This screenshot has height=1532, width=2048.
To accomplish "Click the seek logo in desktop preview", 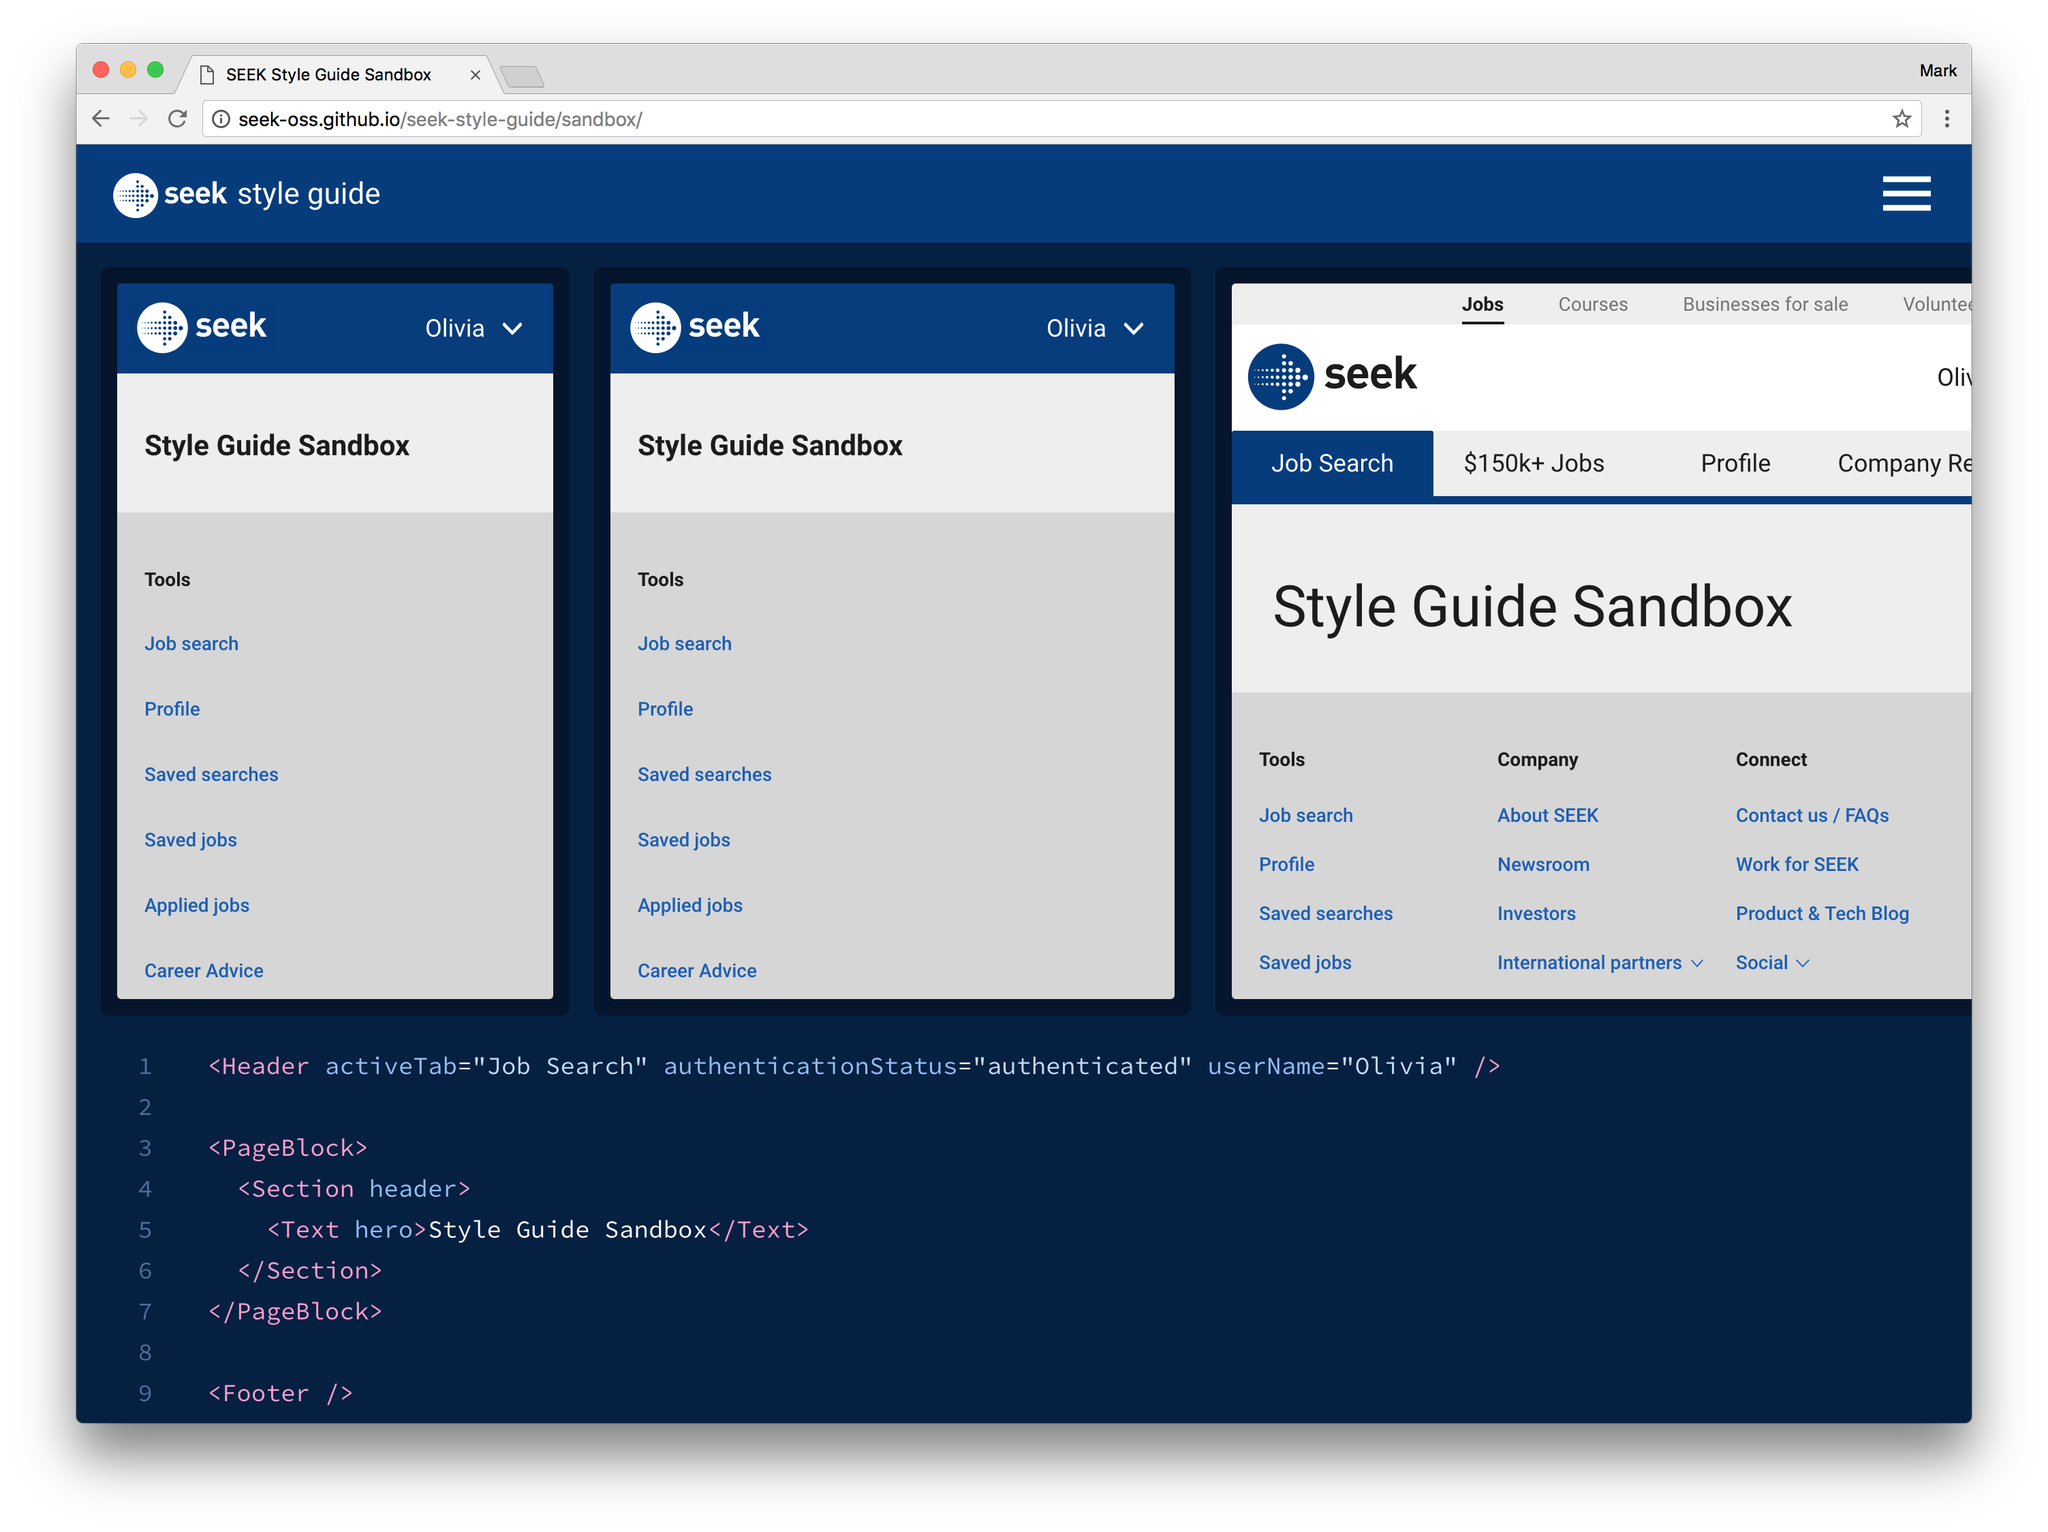I will point(1332,376).
